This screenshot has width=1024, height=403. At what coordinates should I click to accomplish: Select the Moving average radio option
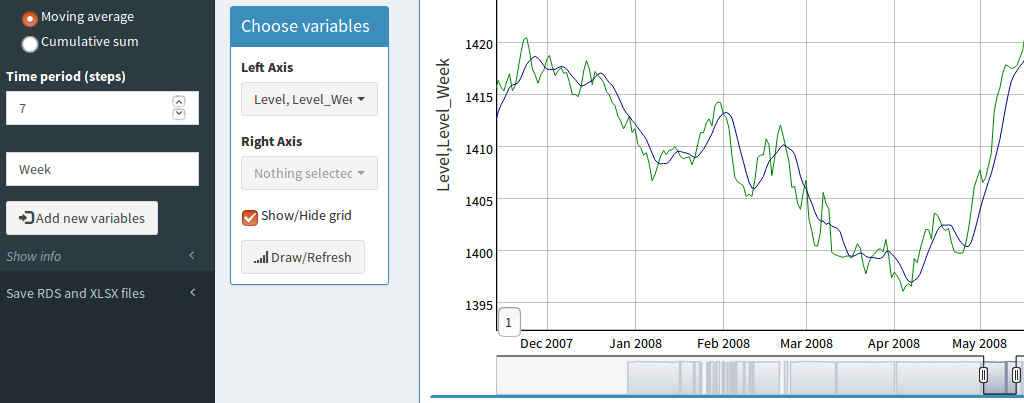[x=30, y=18]
